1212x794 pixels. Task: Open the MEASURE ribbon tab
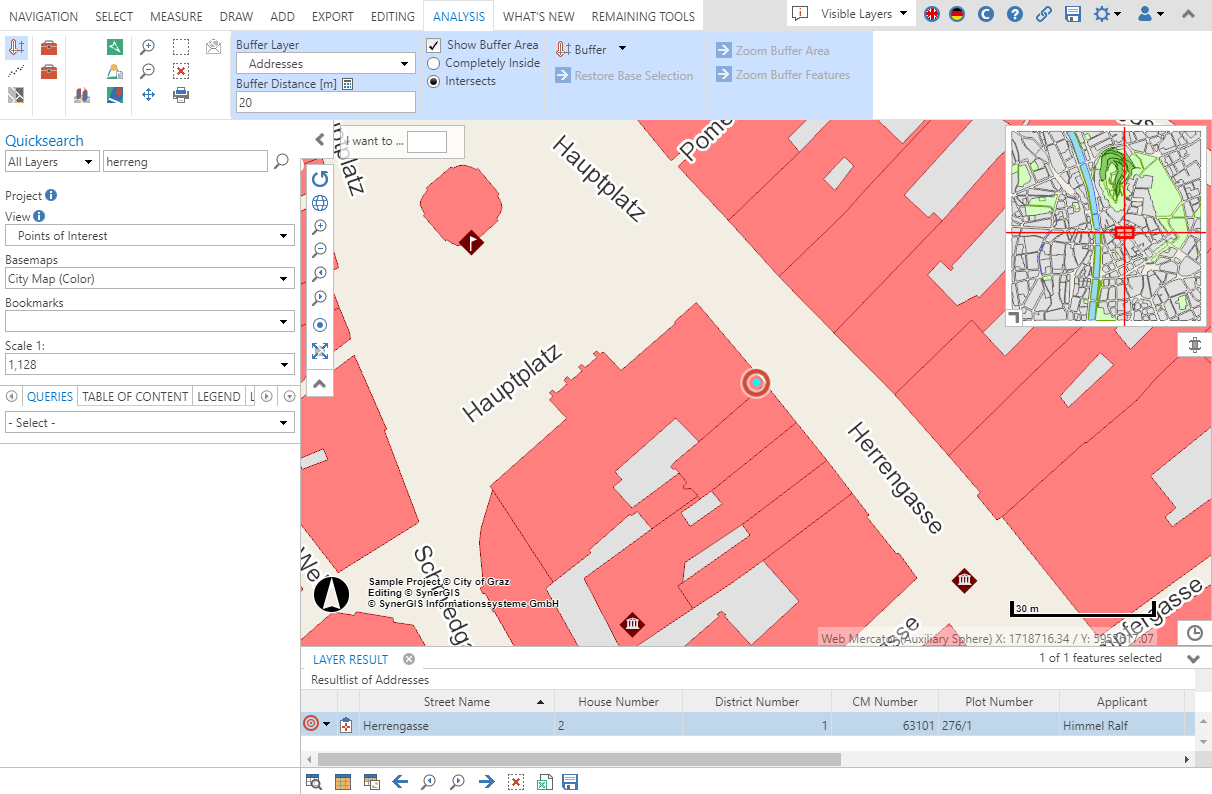[x=176, y=16]
